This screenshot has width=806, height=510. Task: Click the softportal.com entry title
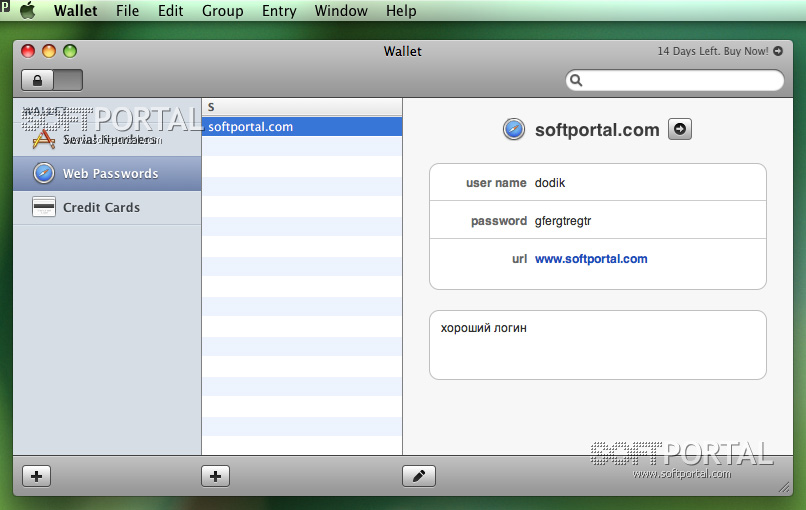tap(597, 130)
